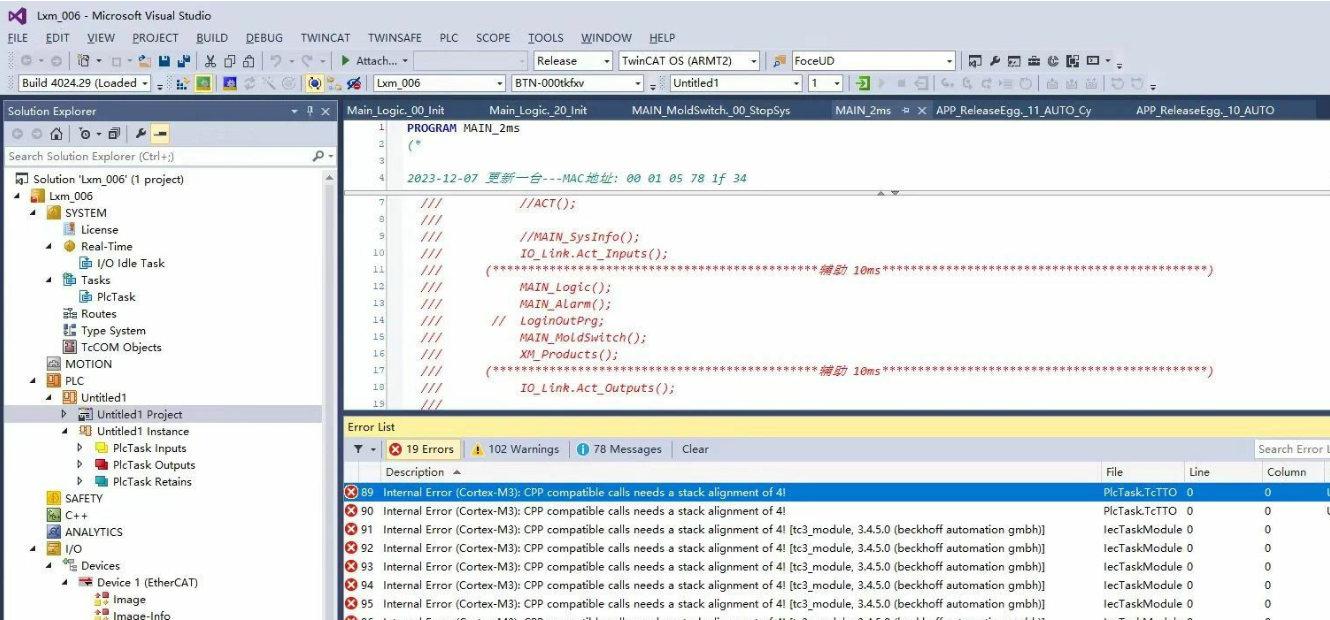Click the Solution Explorer Home icon
The image size is (1330, 620).
click(x=56, y=133)
